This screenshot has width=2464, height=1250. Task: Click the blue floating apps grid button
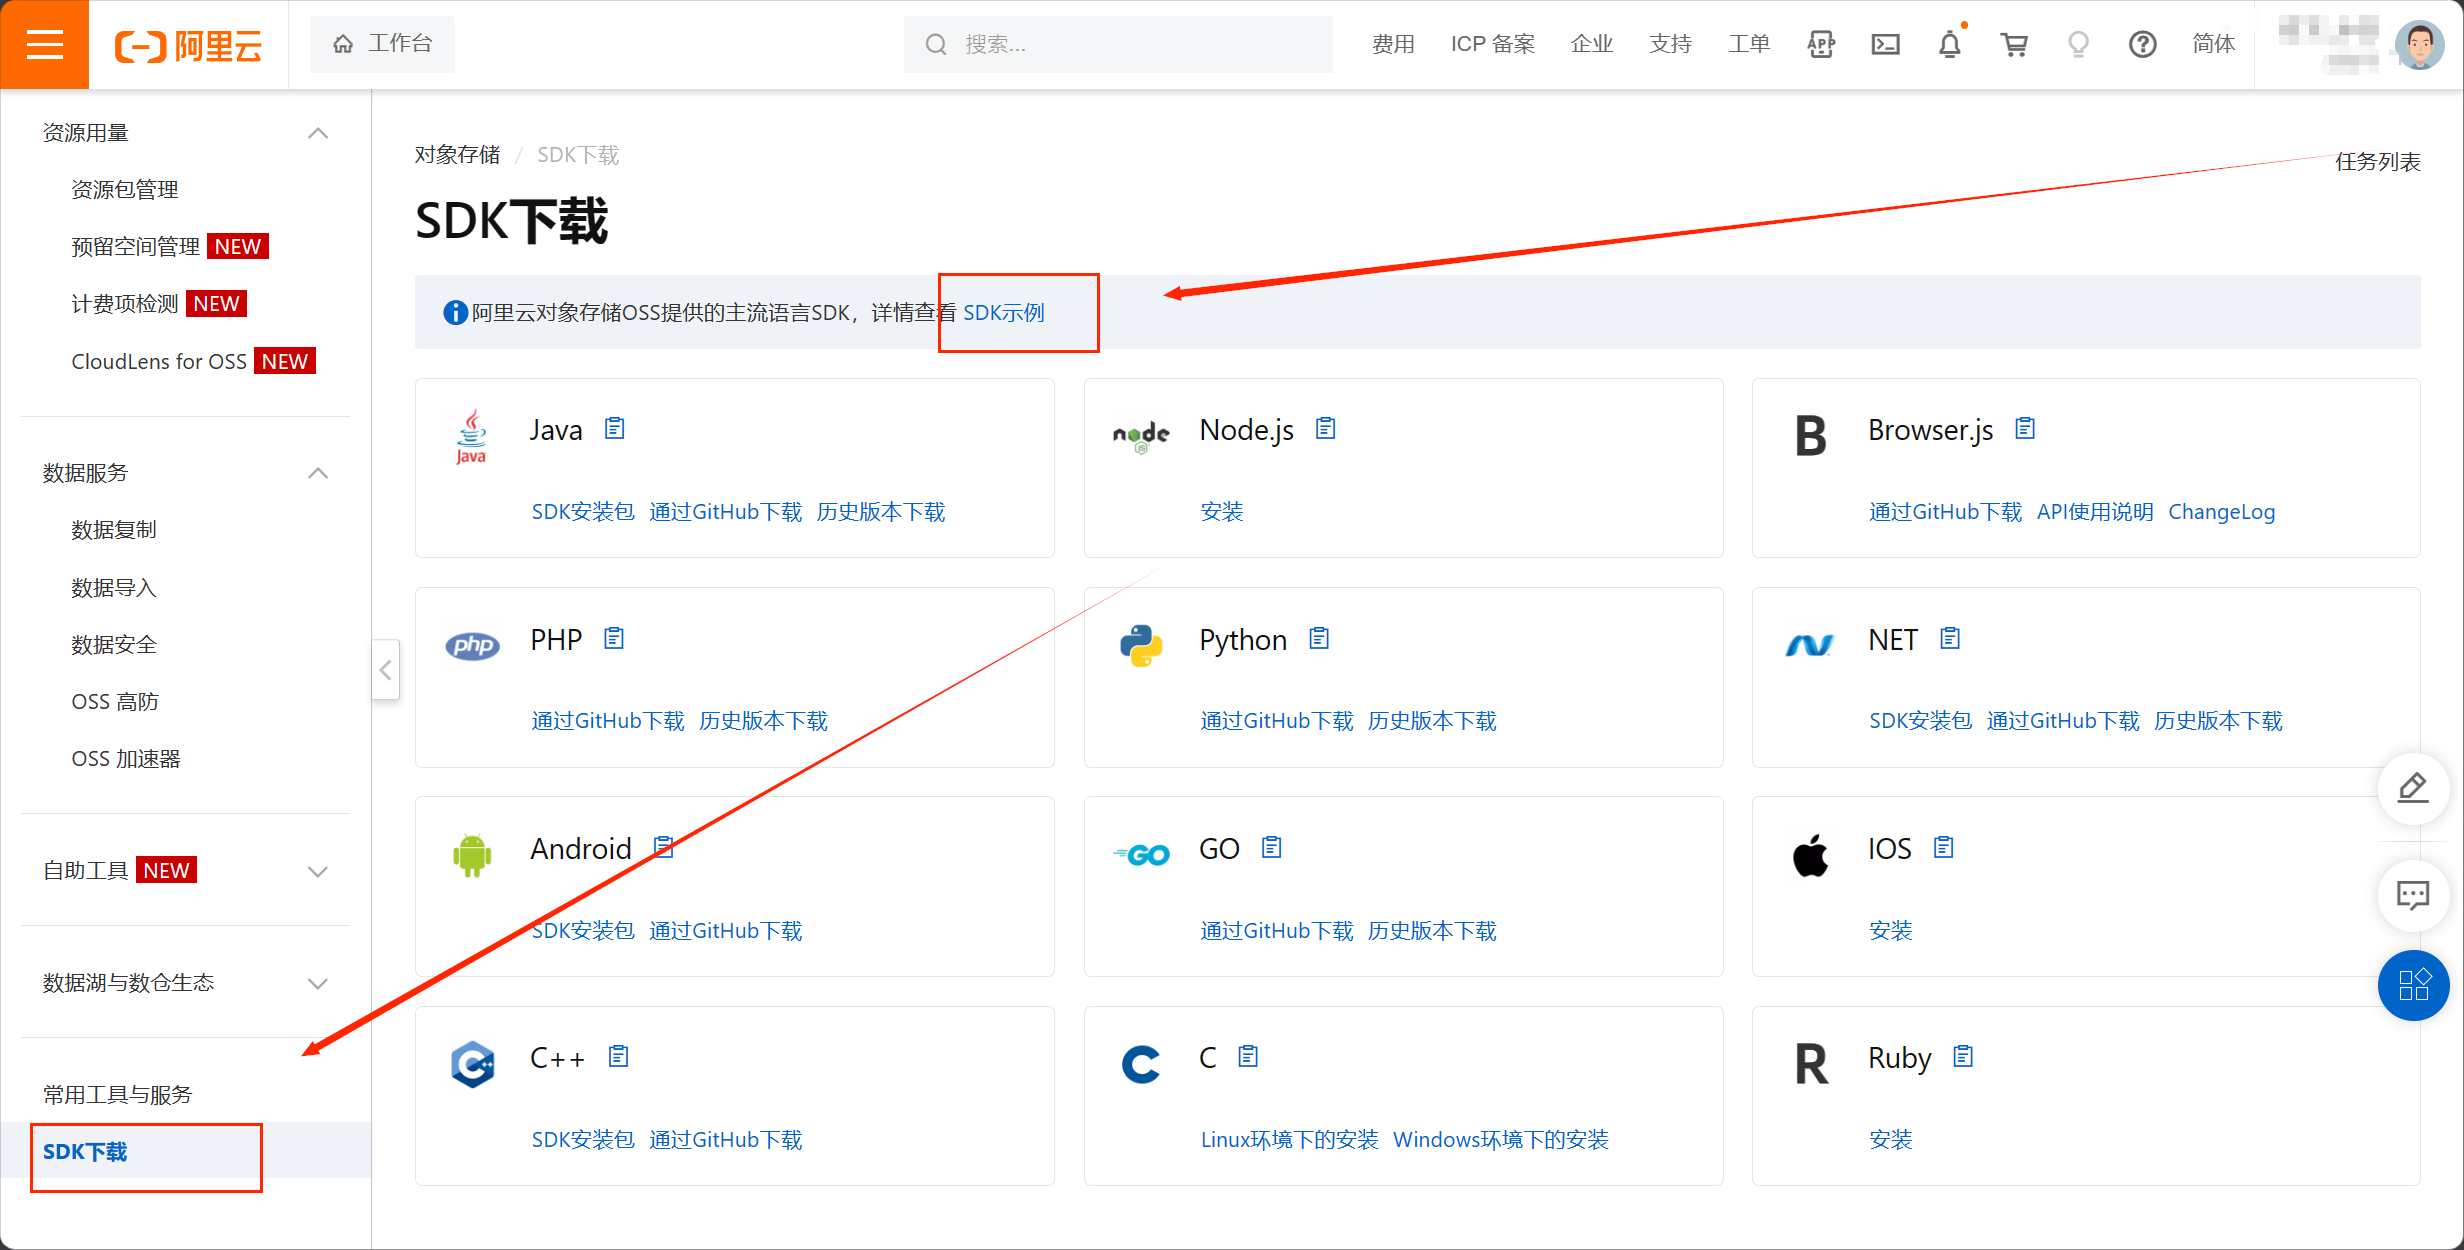click(x=2413, y=985)
